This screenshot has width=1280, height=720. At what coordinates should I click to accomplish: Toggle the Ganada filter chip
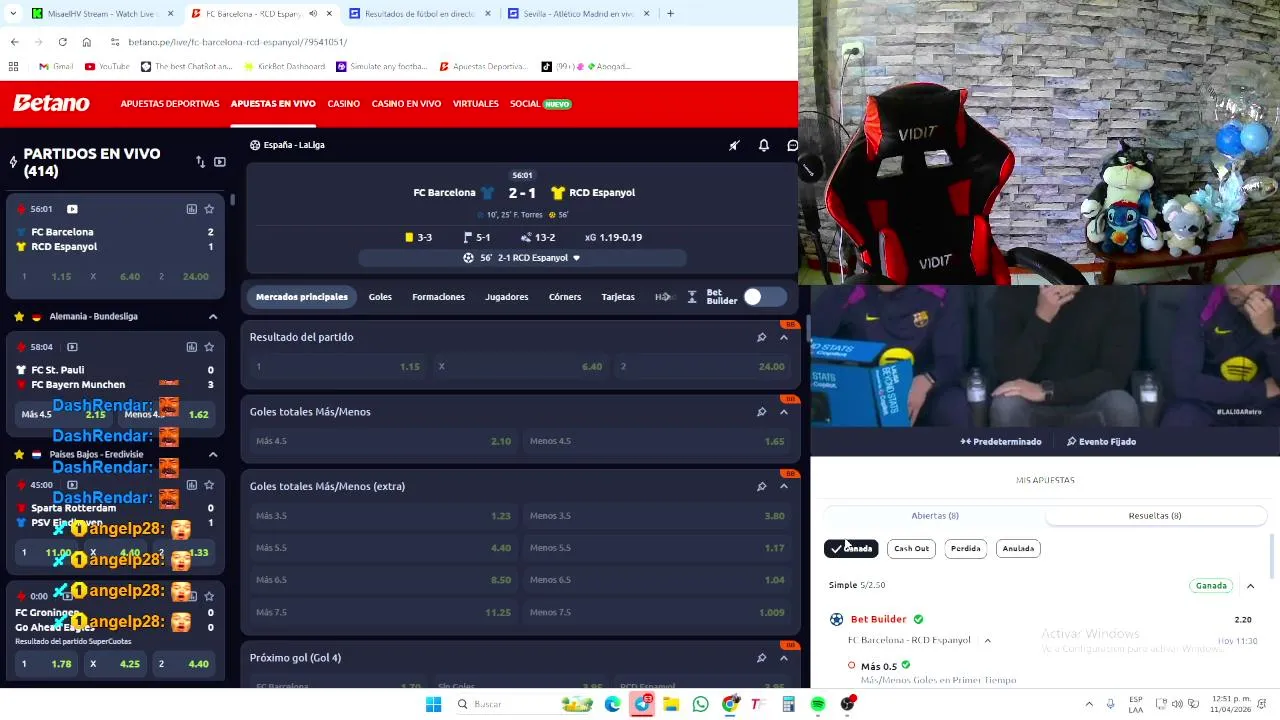click(x=851, y=548)
